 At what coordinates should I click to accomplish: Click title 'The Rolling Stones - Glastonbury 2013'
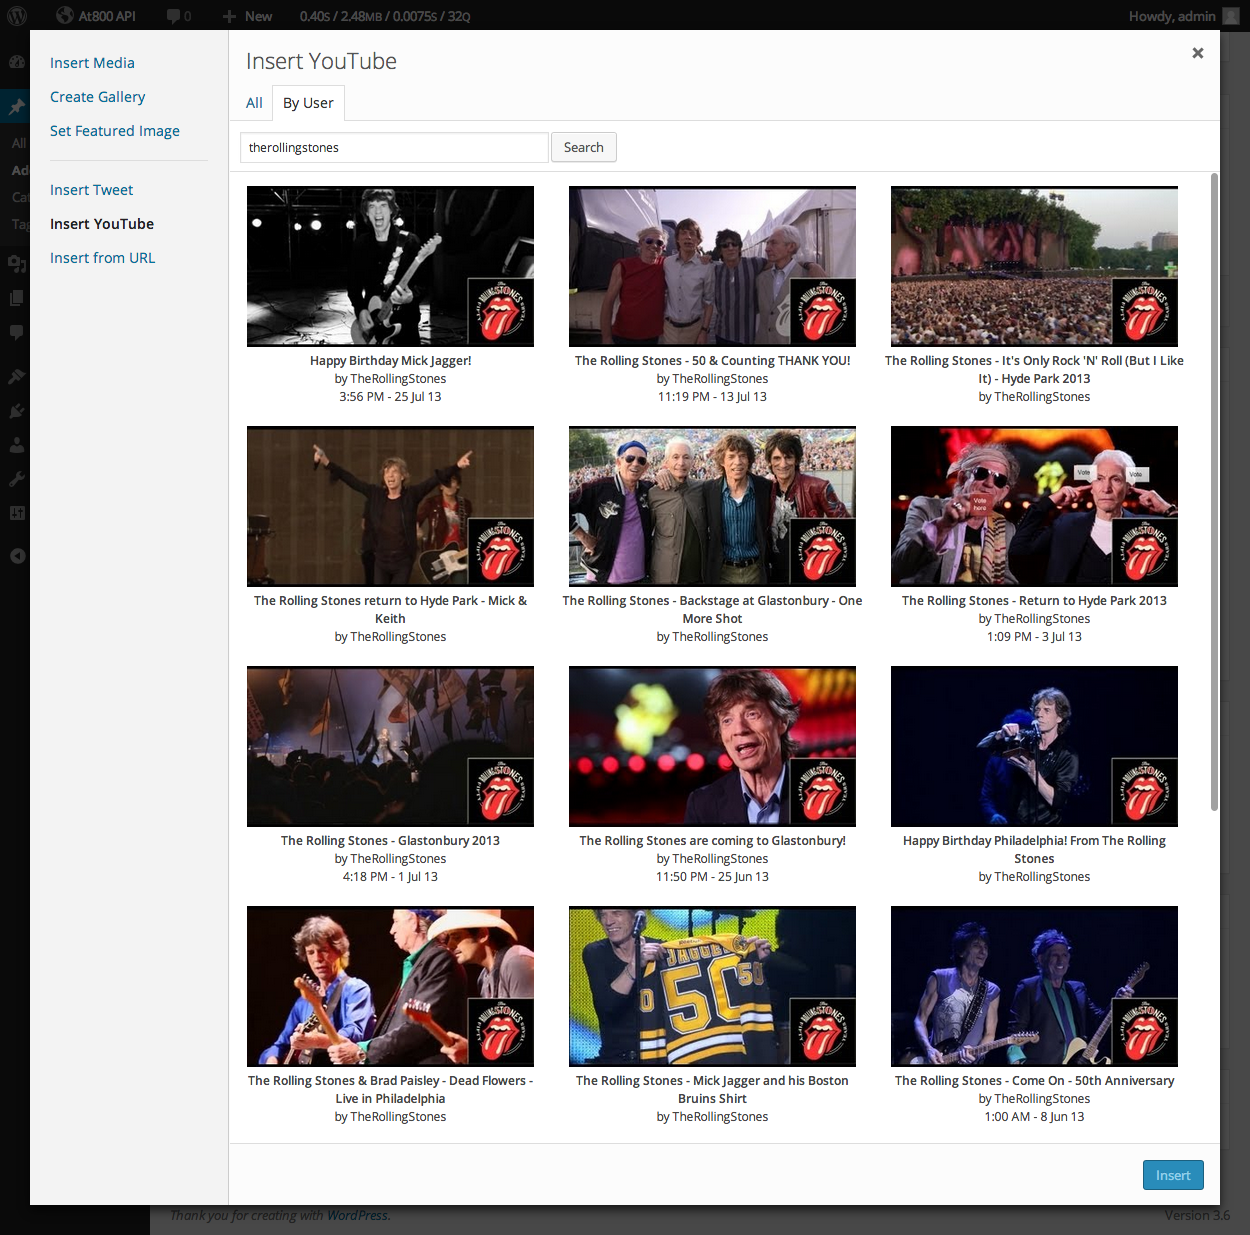click(x=390, y=841)
